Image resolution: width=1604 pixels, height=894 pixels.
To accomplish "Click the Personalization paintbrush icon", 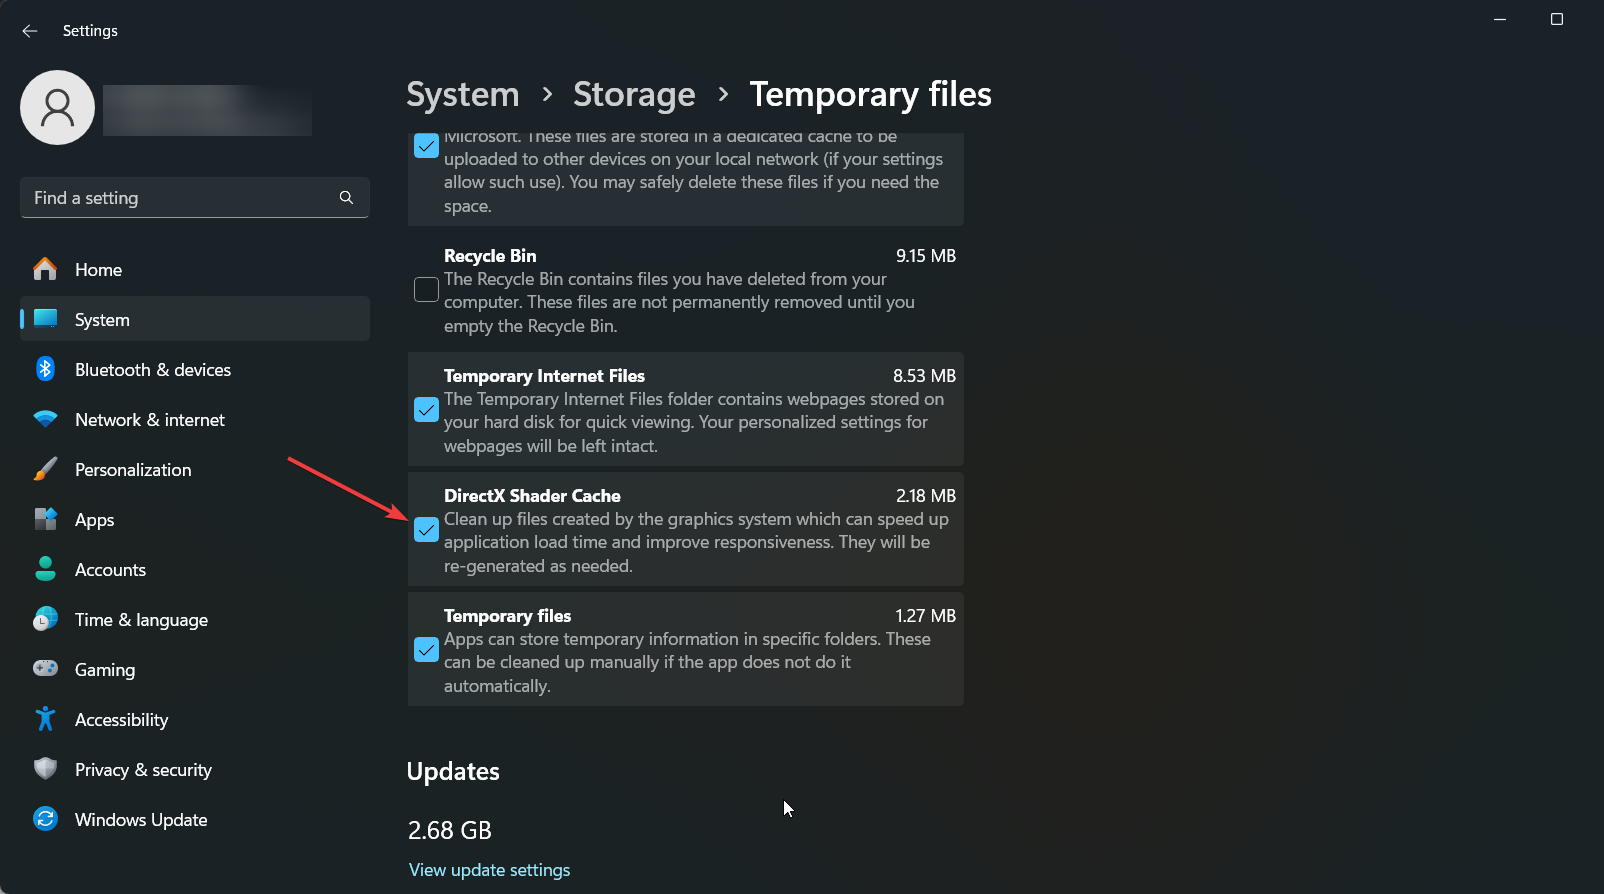I will point(45,469).
